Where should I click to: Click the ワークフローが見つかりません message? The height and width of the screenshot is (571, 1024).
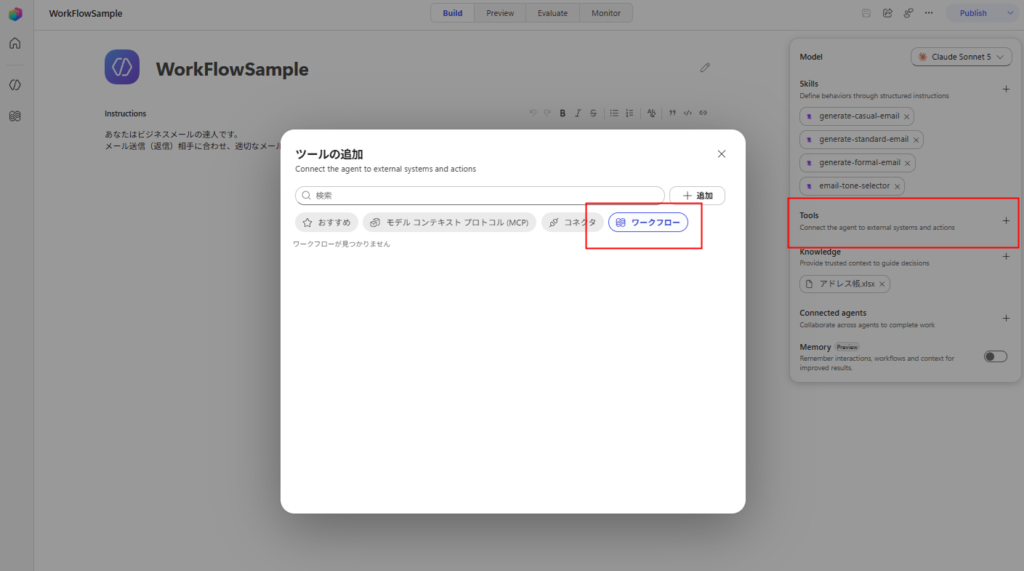342,244
